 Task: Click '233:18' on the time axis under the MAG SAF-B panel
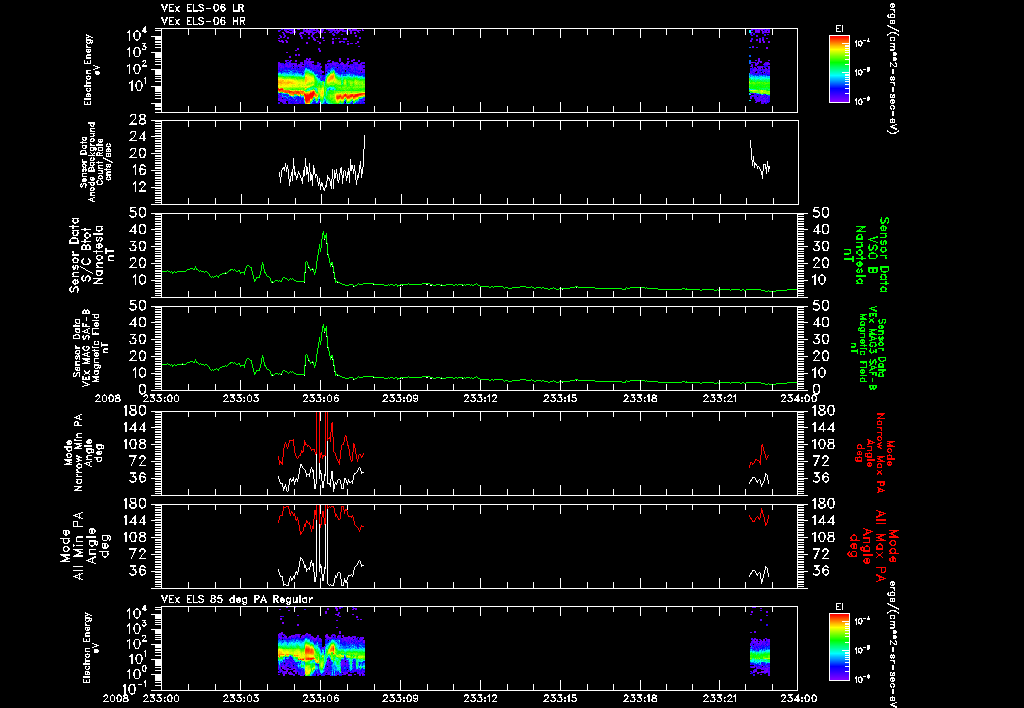(639, 398)
